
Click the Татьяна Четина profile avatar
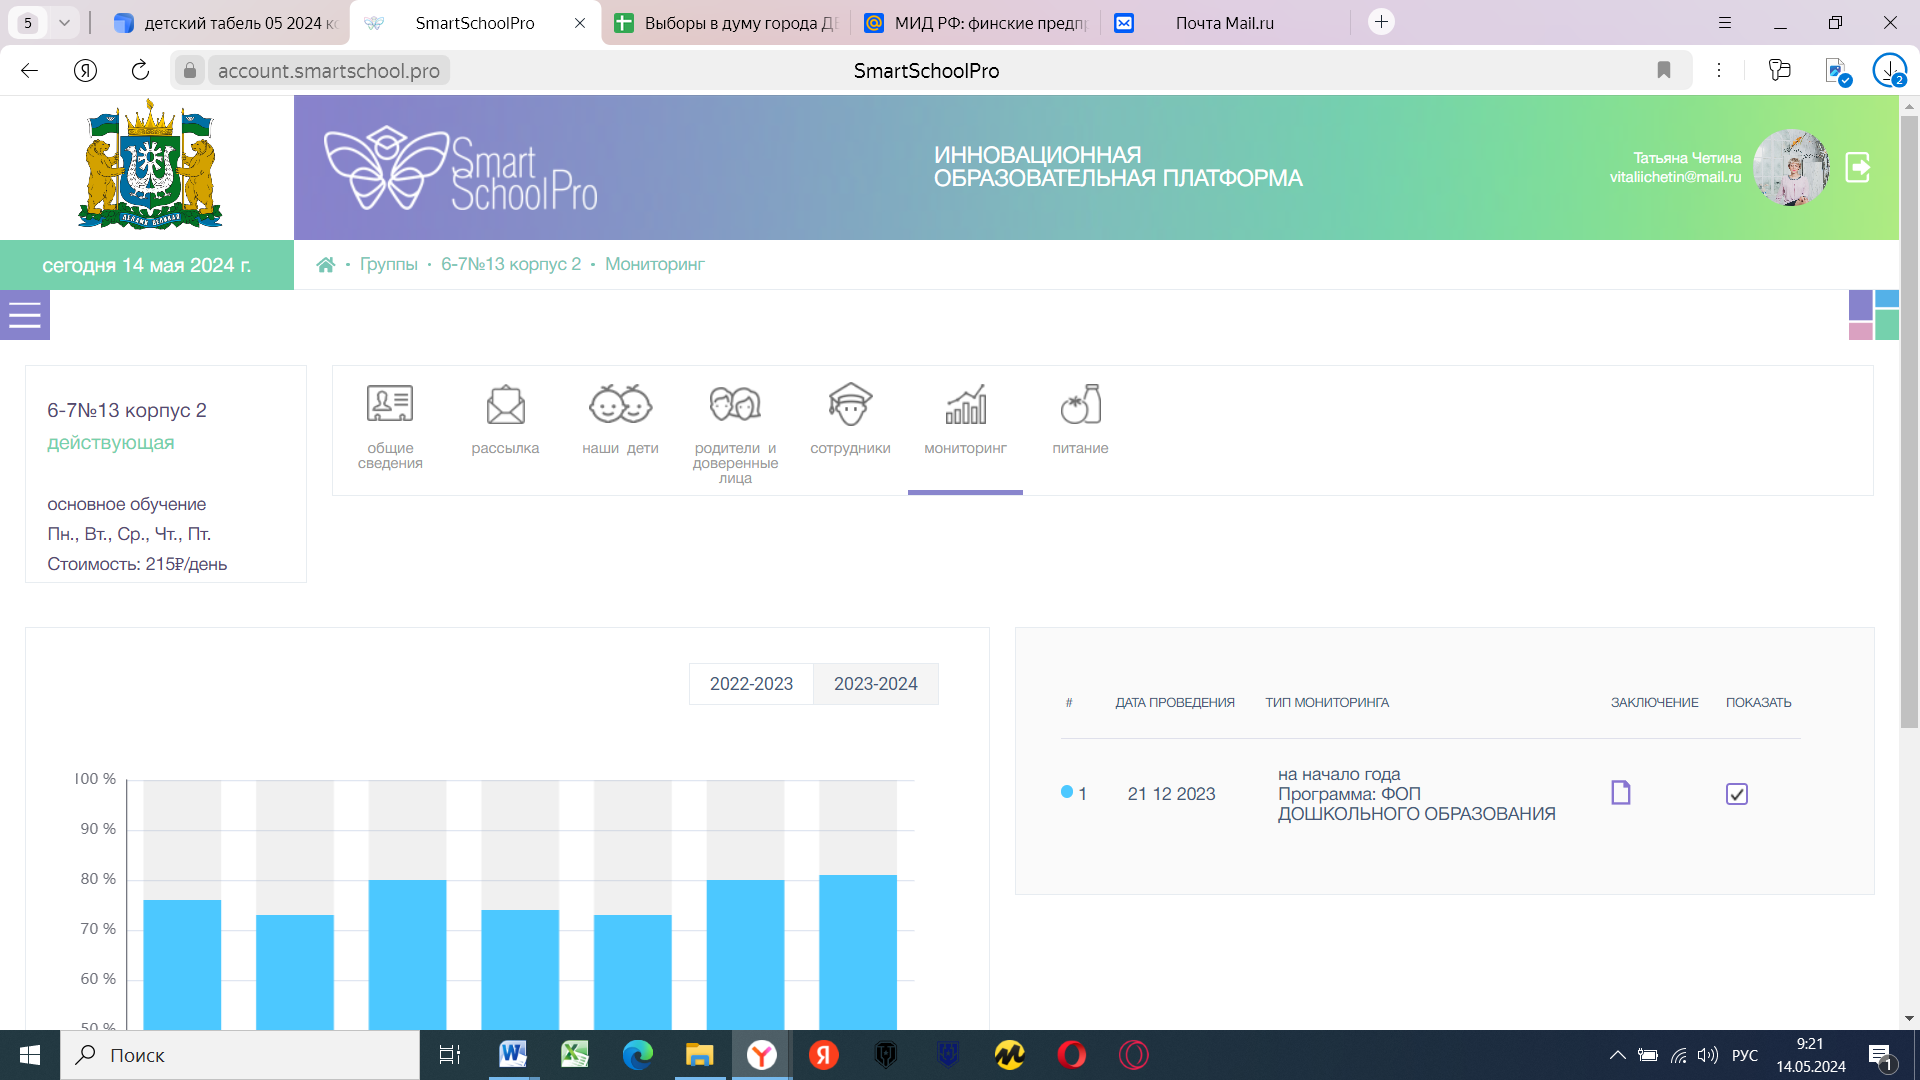tap(1791, 167)
